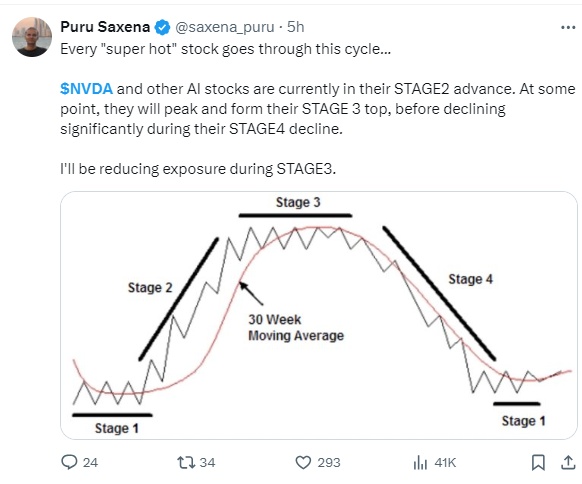
Task: Click the 41K views count
Action: coord(445,463)
